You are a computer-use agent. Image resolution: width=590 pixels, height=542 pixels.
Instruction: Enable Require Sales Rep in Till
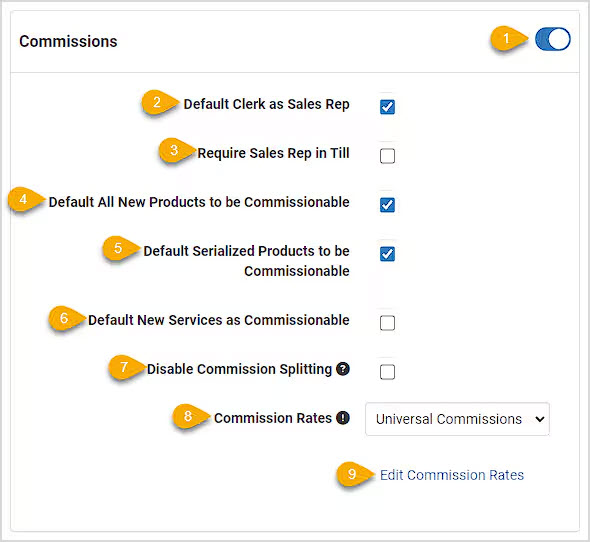click(387, 156)
